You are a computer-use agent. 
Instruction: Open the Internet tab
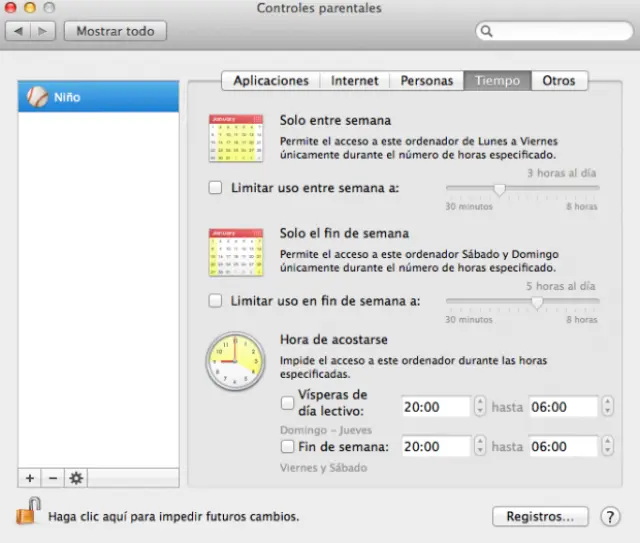pyautogui.click(x=355, y=81)
